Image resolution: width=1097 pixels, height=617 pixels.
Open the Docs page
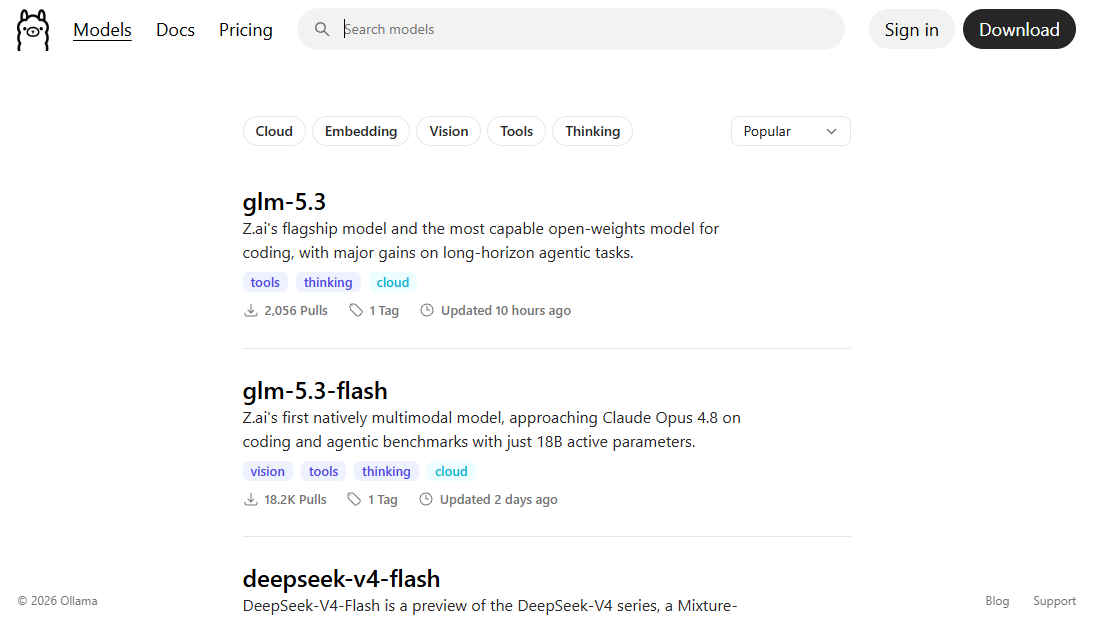click(x=176, y=29)
